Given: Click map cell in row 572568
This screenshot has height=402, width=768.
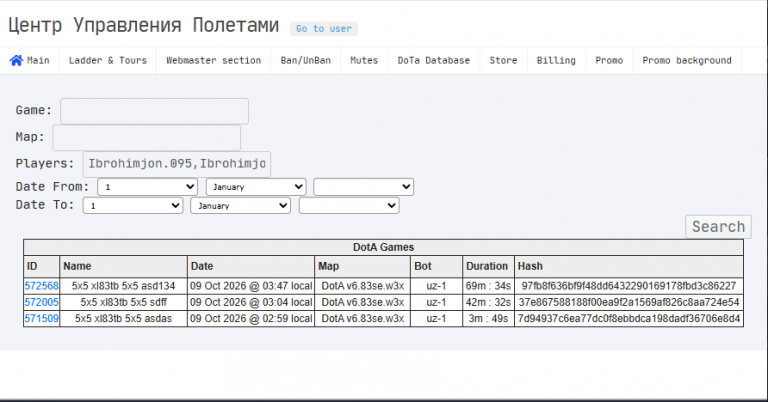Looking at the screenshot, I should pos(362,286).
